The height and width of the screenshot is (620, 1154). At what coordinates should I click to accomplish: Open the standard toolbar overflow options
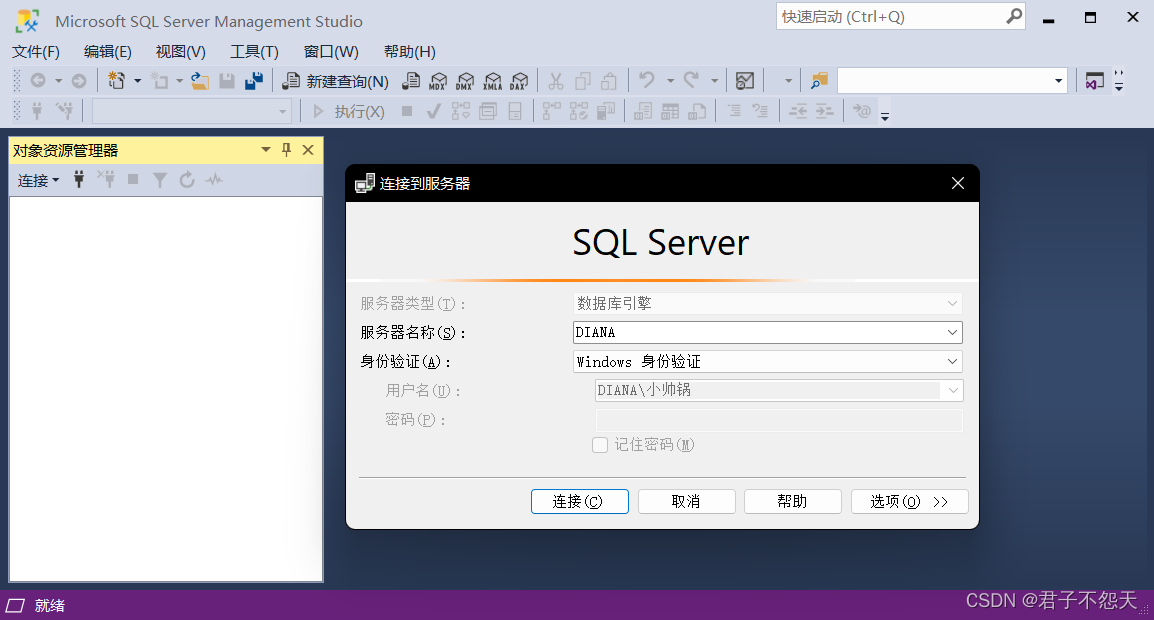point(1119,81)
